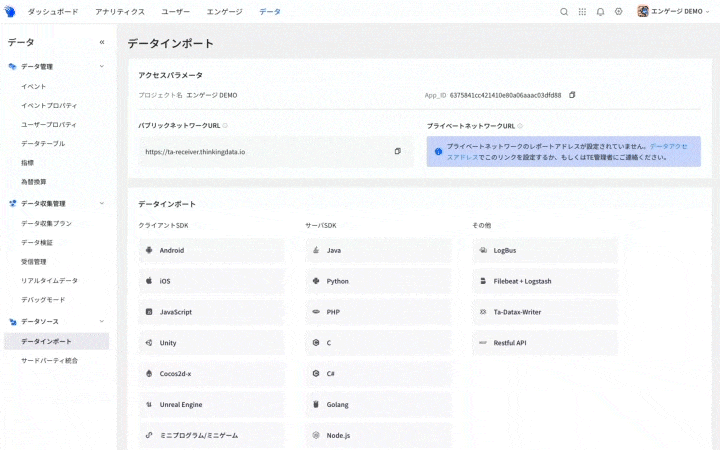Click the iOS apple icon

coord(149,281)
